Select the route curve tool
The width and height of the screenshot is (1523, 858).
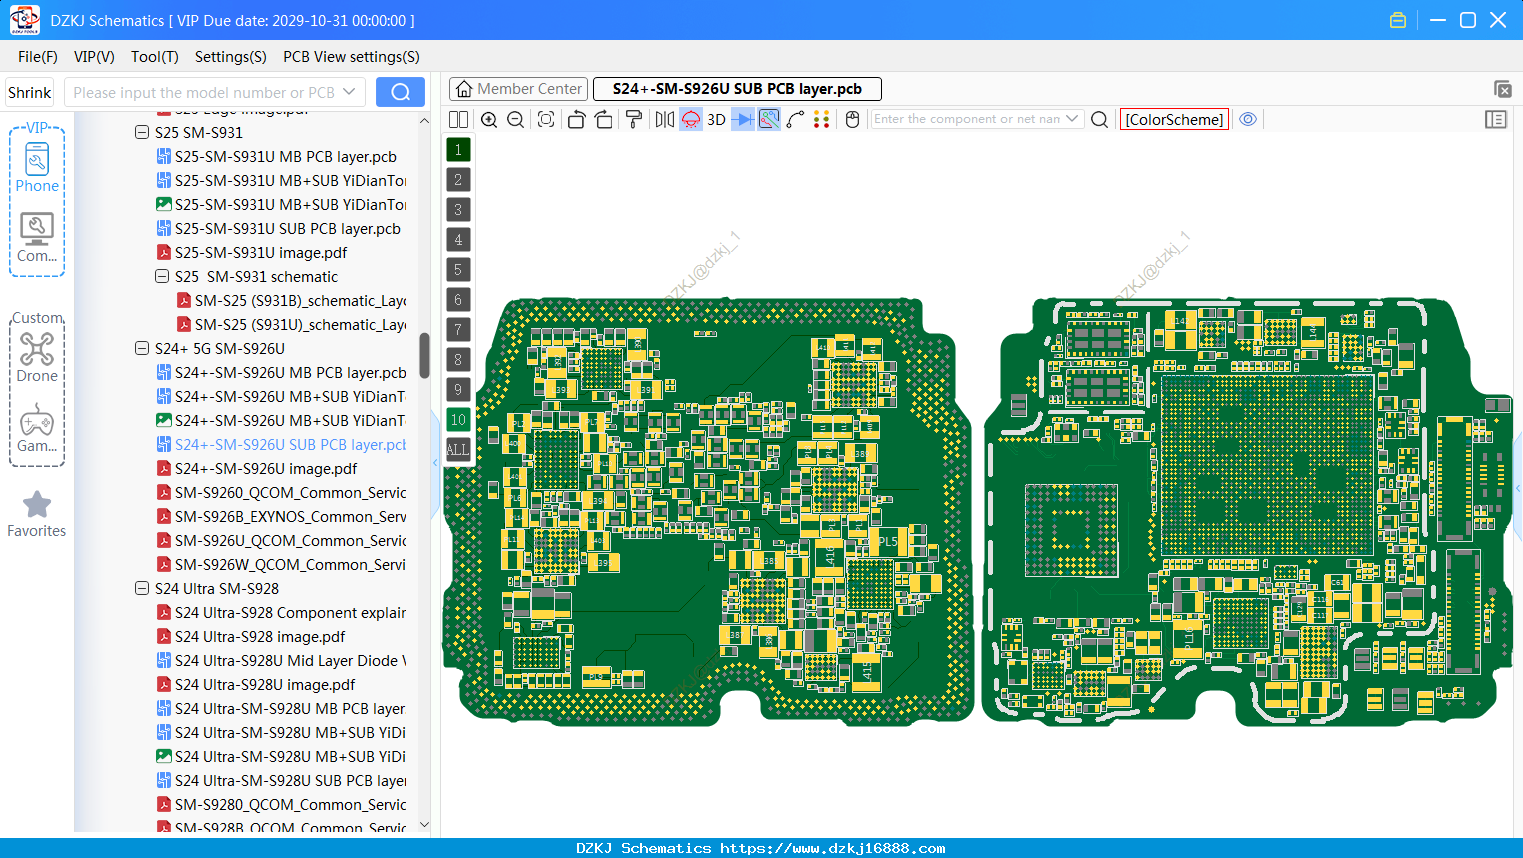796,119
